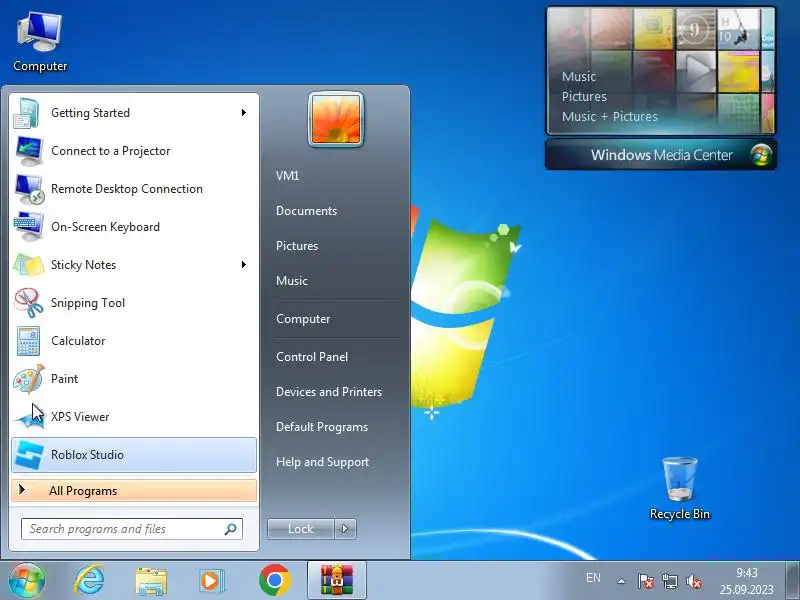Open Internet Explorer from the taskbar
This screenshot has width=800, height=600.
[89, 581]
